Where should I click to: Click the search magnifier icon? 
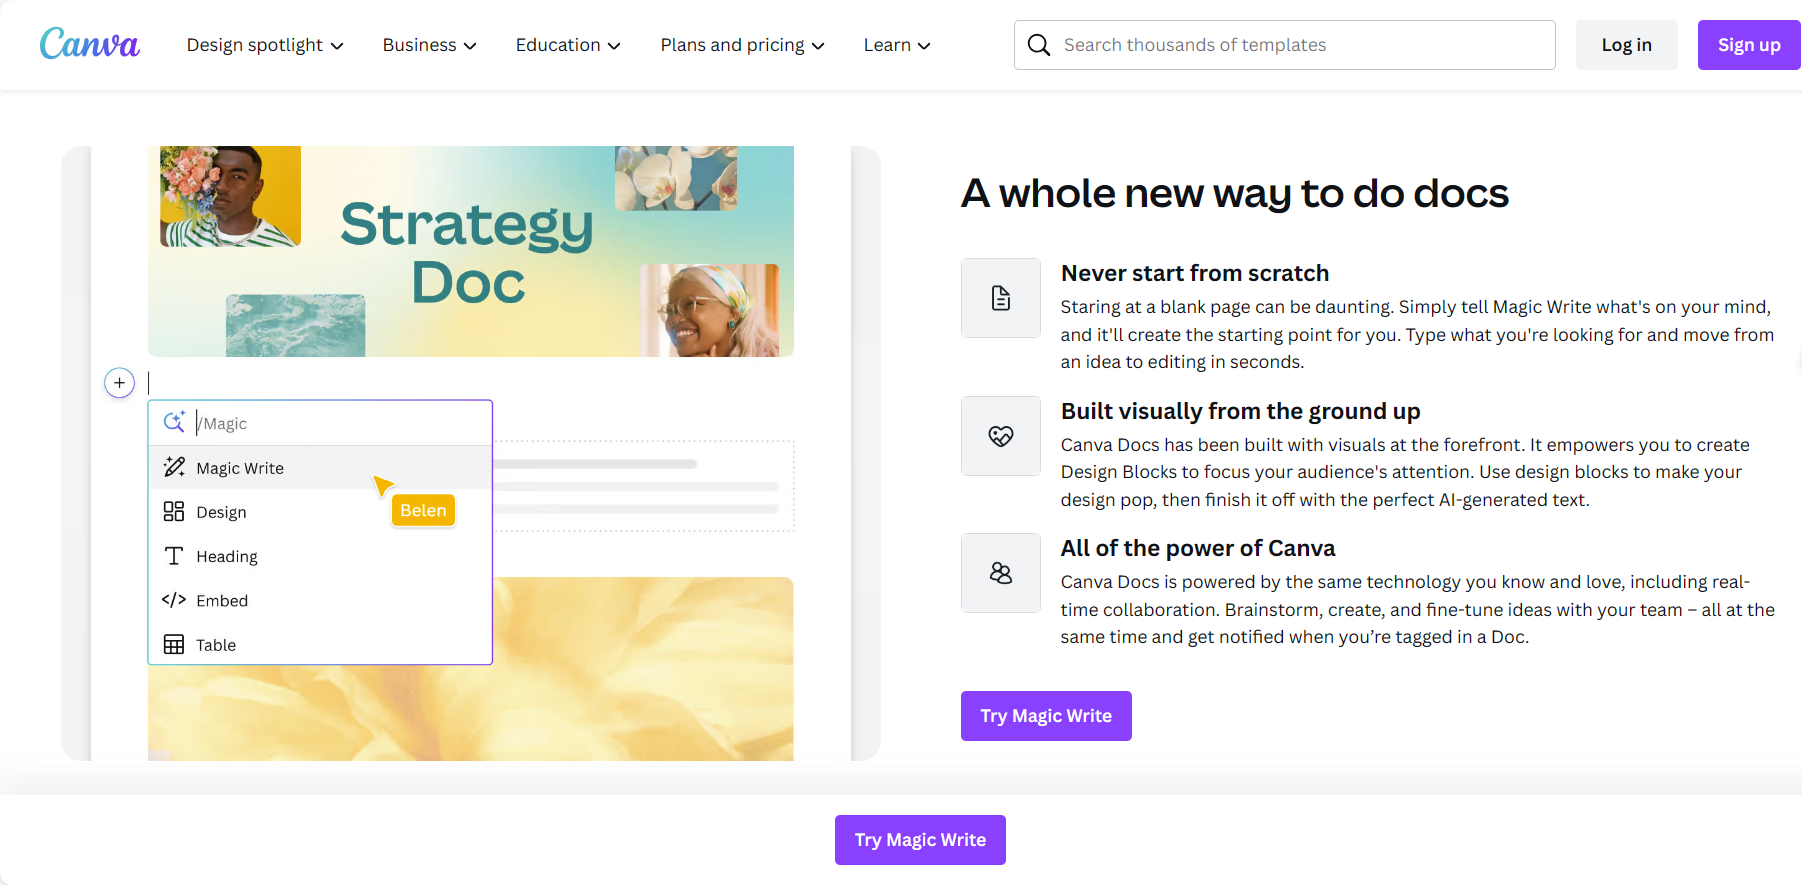[1039, 45]
